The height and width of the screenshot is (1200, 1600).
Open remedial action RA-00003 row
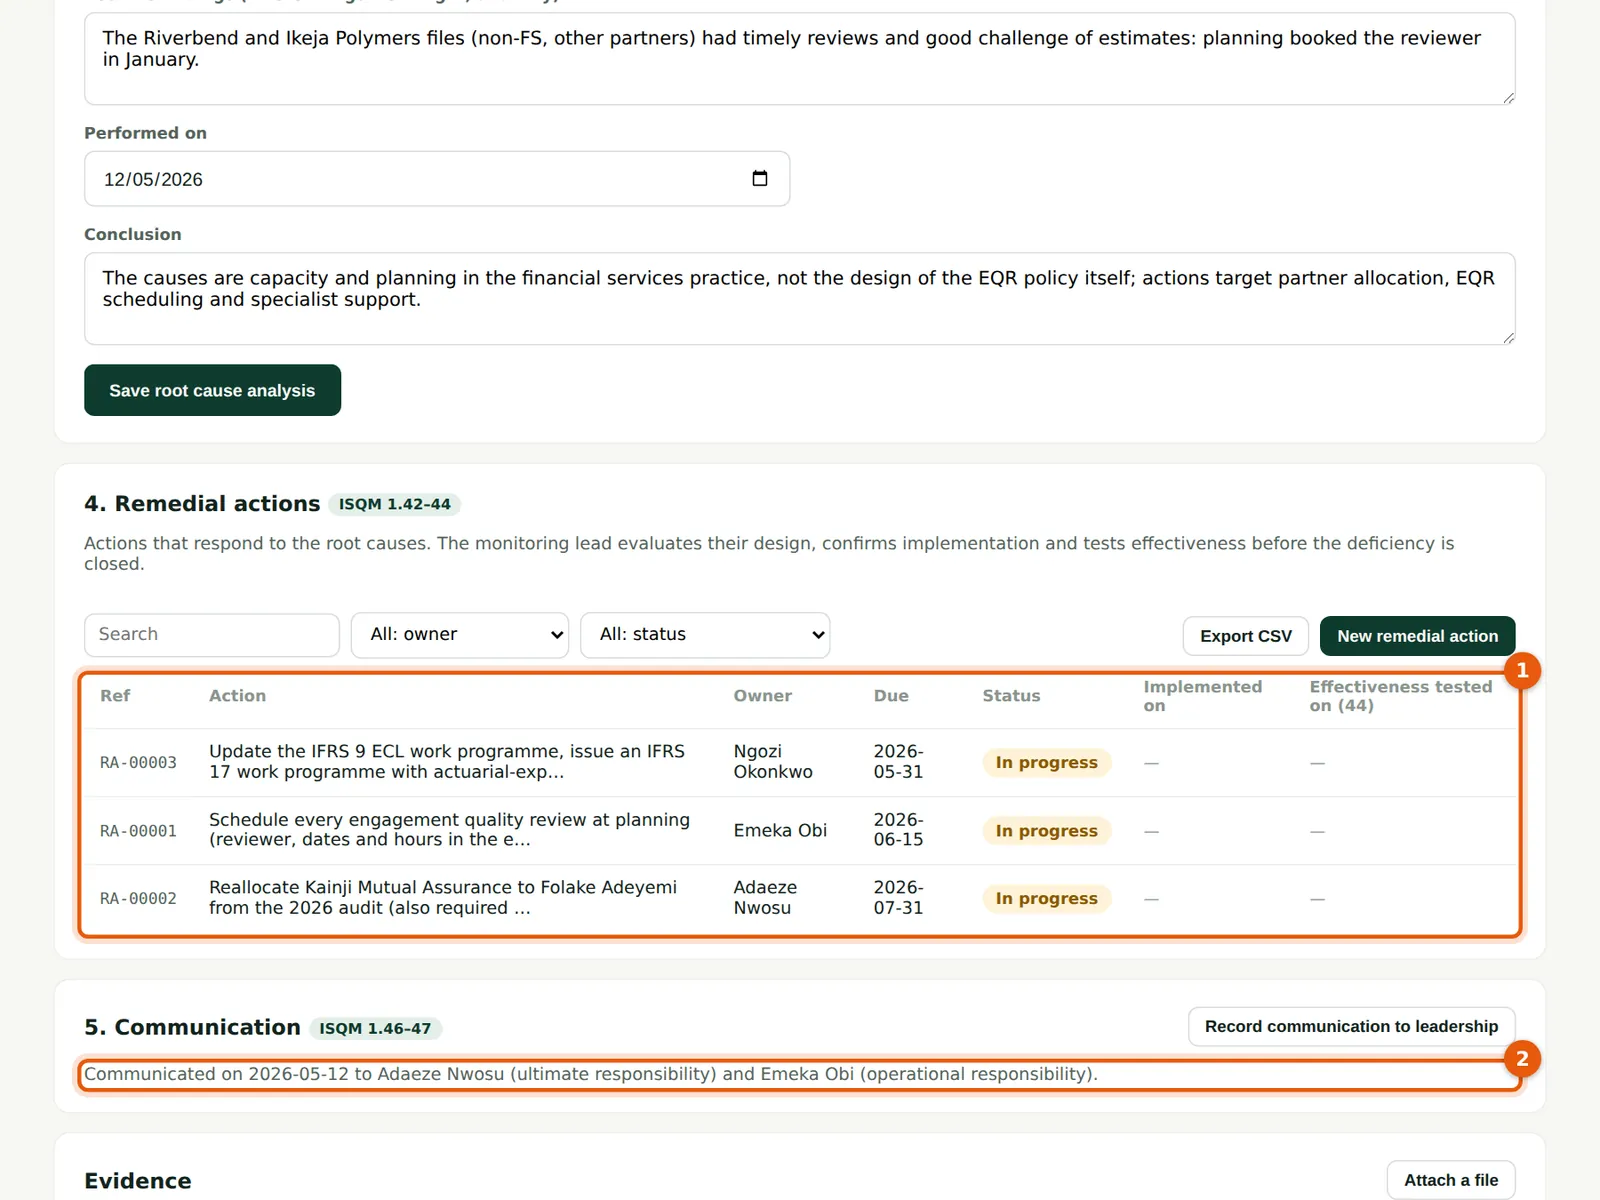tap(800, 762)
